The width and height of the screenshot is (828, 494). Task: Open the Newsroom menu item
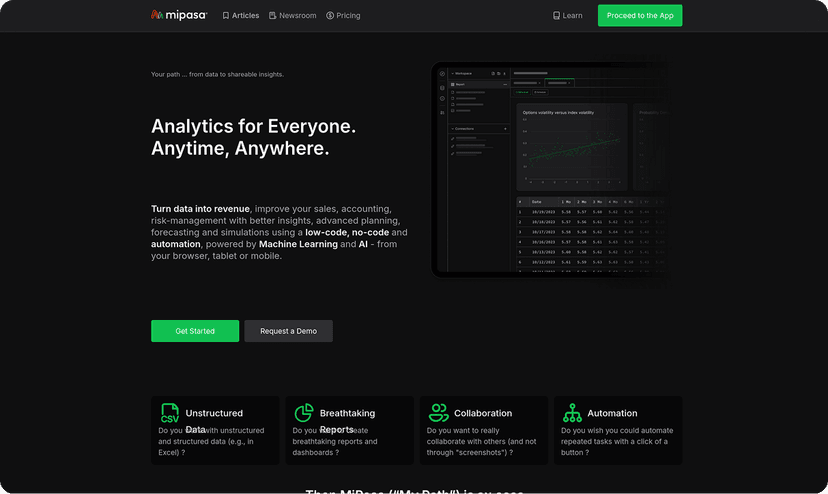point(292,16)
